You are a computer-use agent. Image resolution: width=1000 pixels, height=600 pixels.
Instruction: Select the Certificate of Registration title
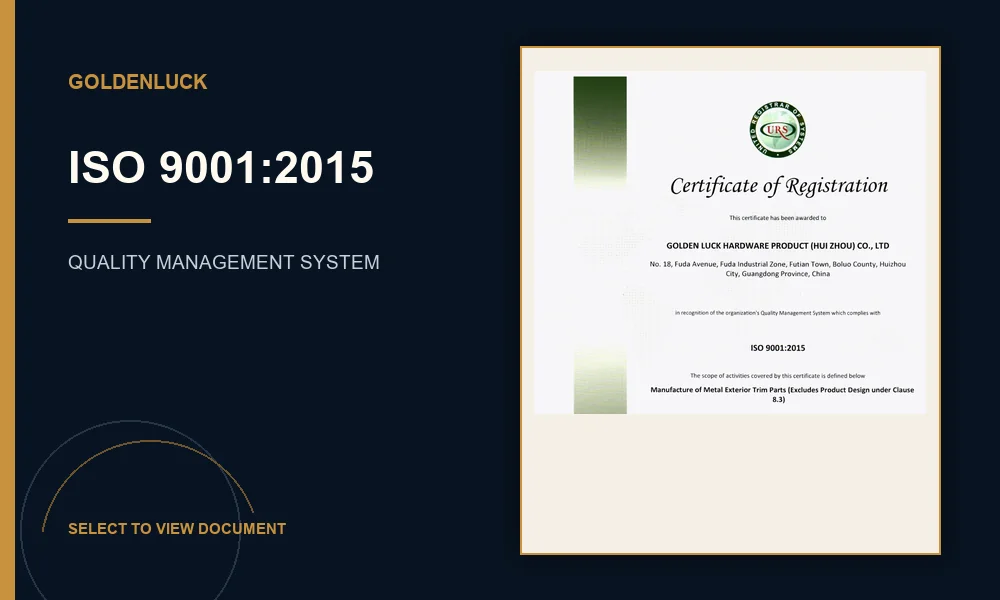pyautogui.click(x=779, y=186)
